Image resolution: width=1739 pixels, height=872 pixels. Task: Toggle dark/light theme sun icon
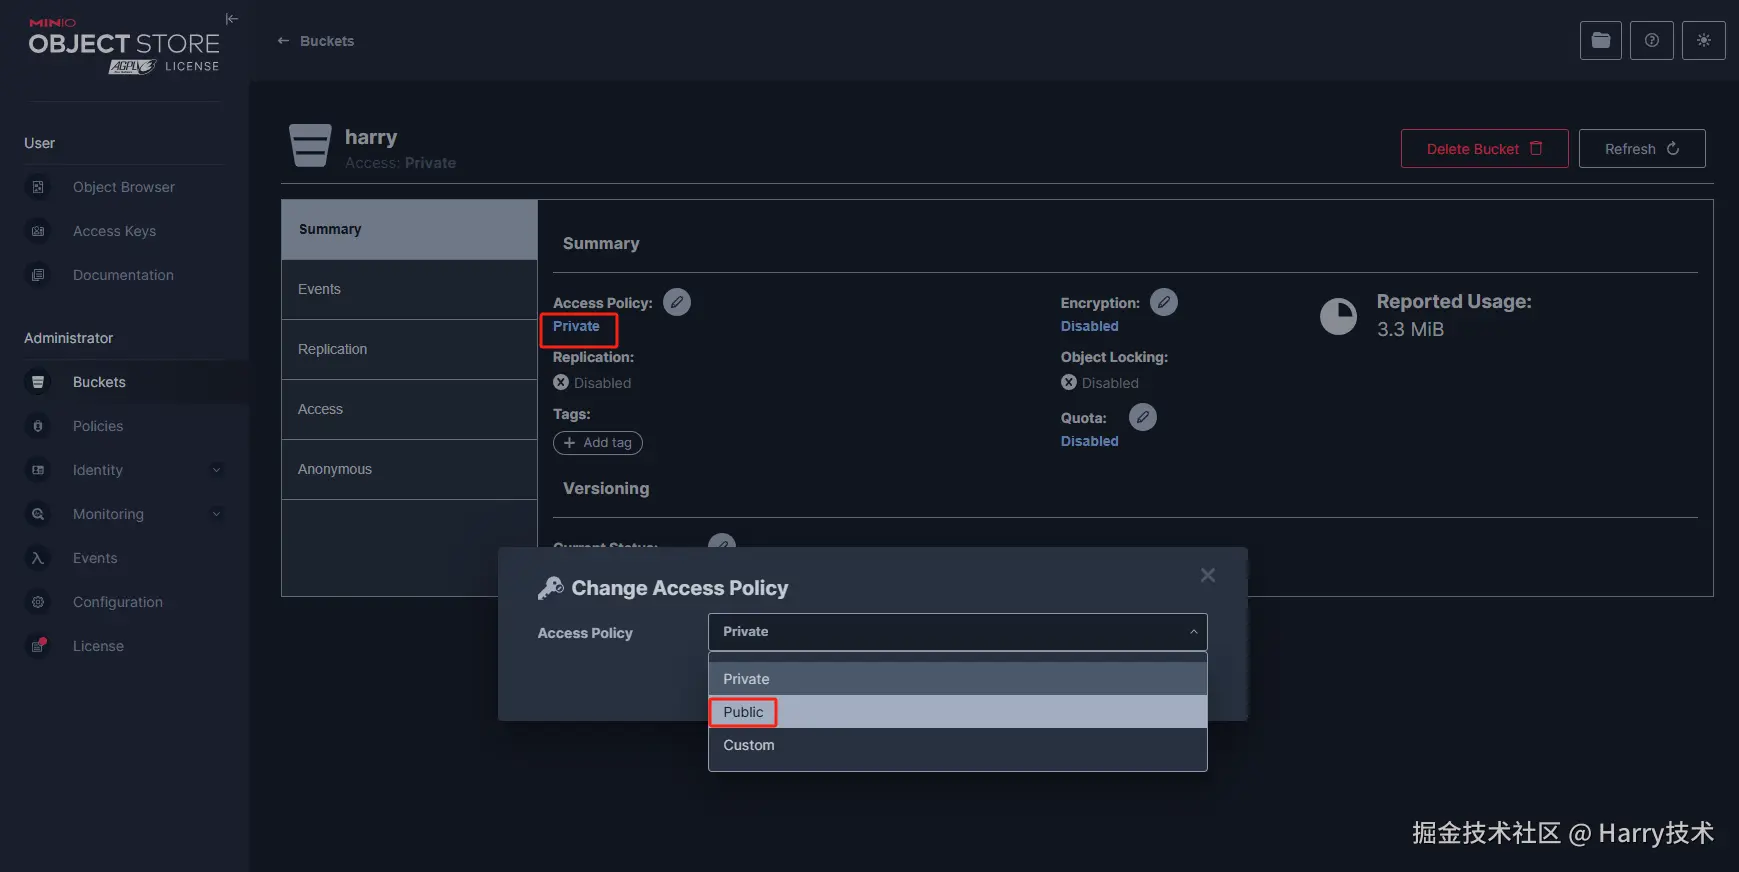[1704, 40]
